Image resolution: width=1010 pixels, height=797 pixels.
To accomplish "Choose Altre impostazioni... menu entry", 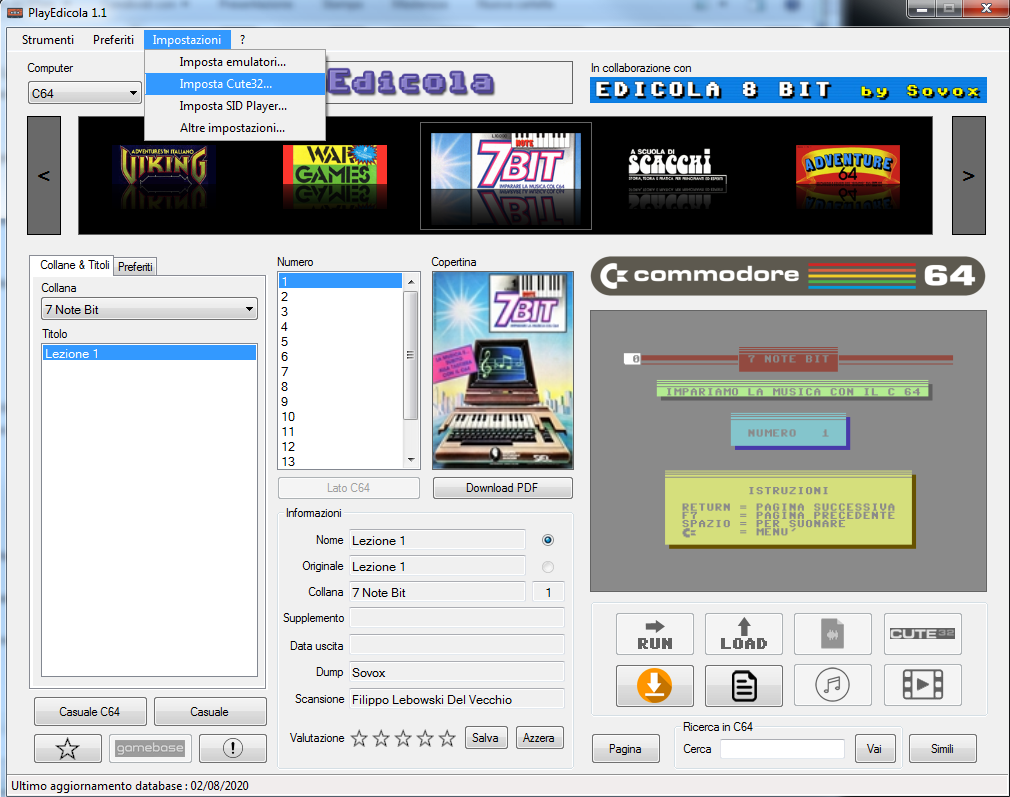I will 235,128.
